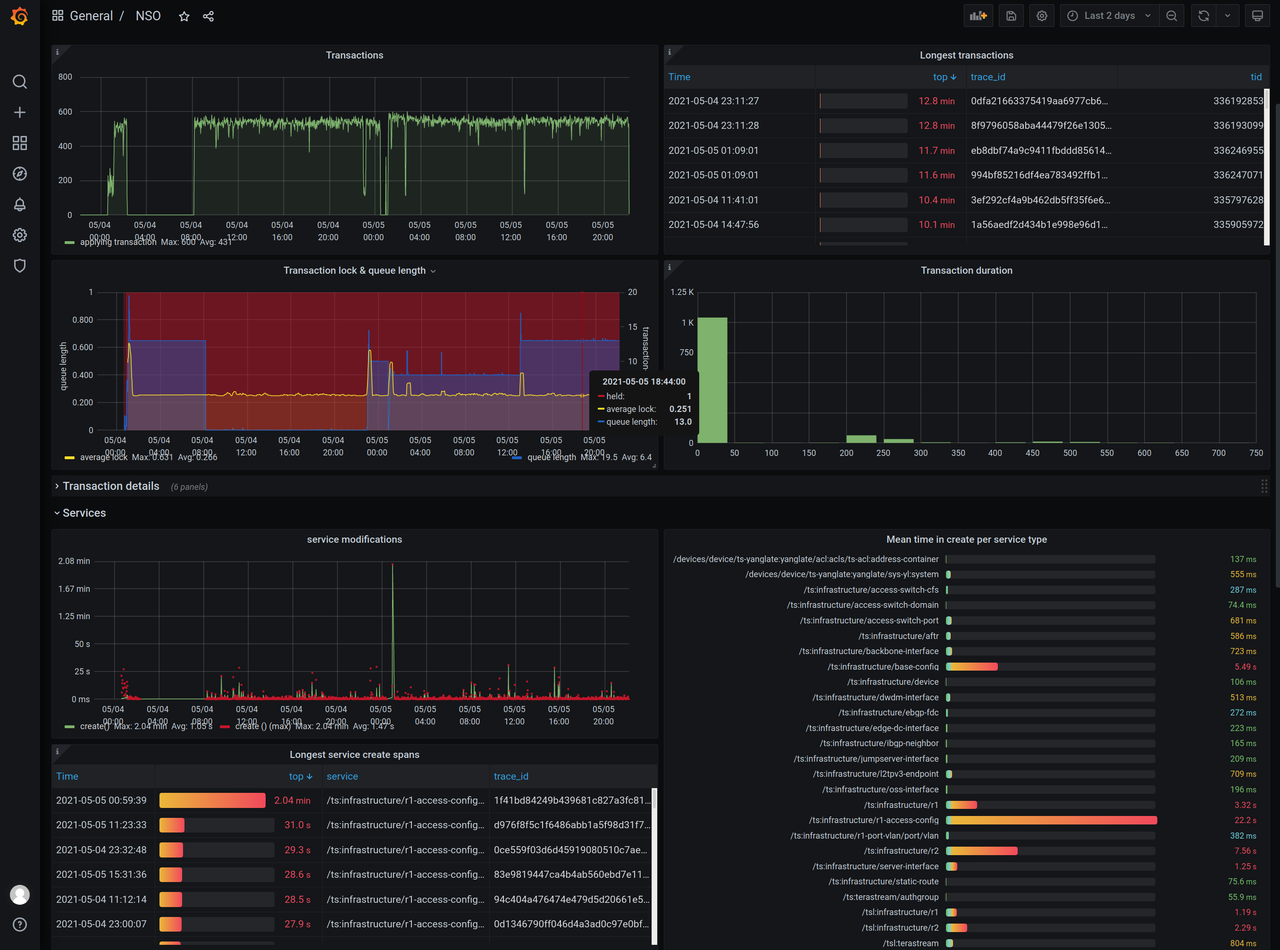Click the r1-access-config gradient bar gauge
The image size is (1280, 950).
tap(1051, 820)
